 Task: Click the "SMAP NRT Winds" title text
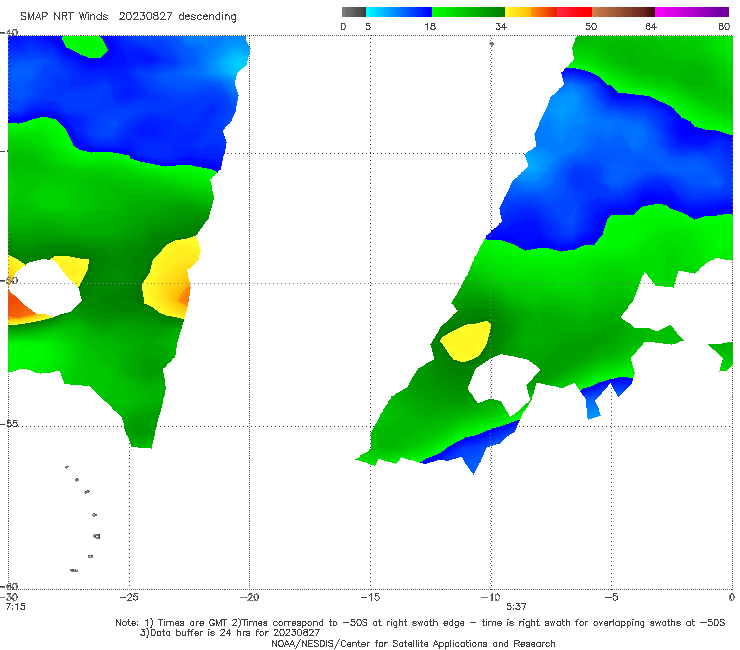pos(64,16)
